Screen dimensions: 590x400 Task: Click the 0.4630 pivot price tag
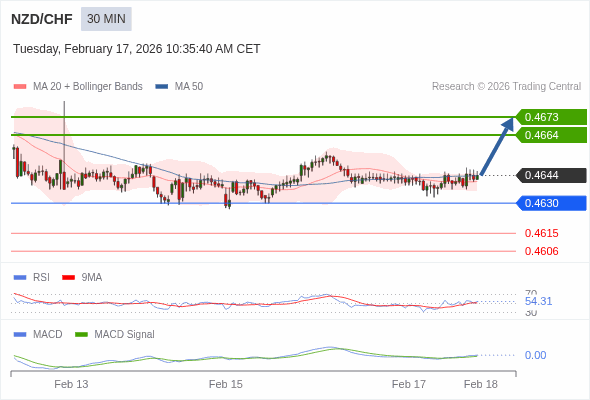click(x=551, y=203)
